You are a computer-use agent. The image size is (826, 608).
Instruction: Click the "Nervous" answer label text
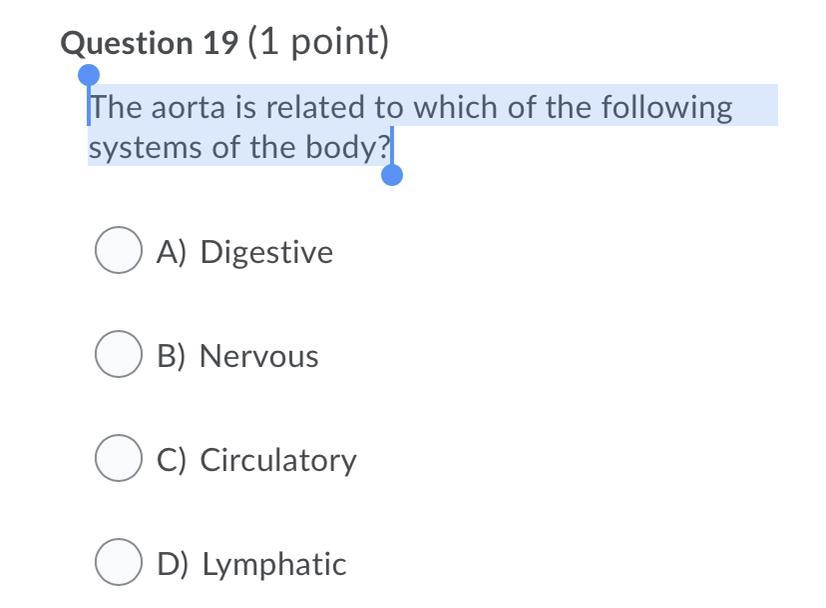coord(258,356)
